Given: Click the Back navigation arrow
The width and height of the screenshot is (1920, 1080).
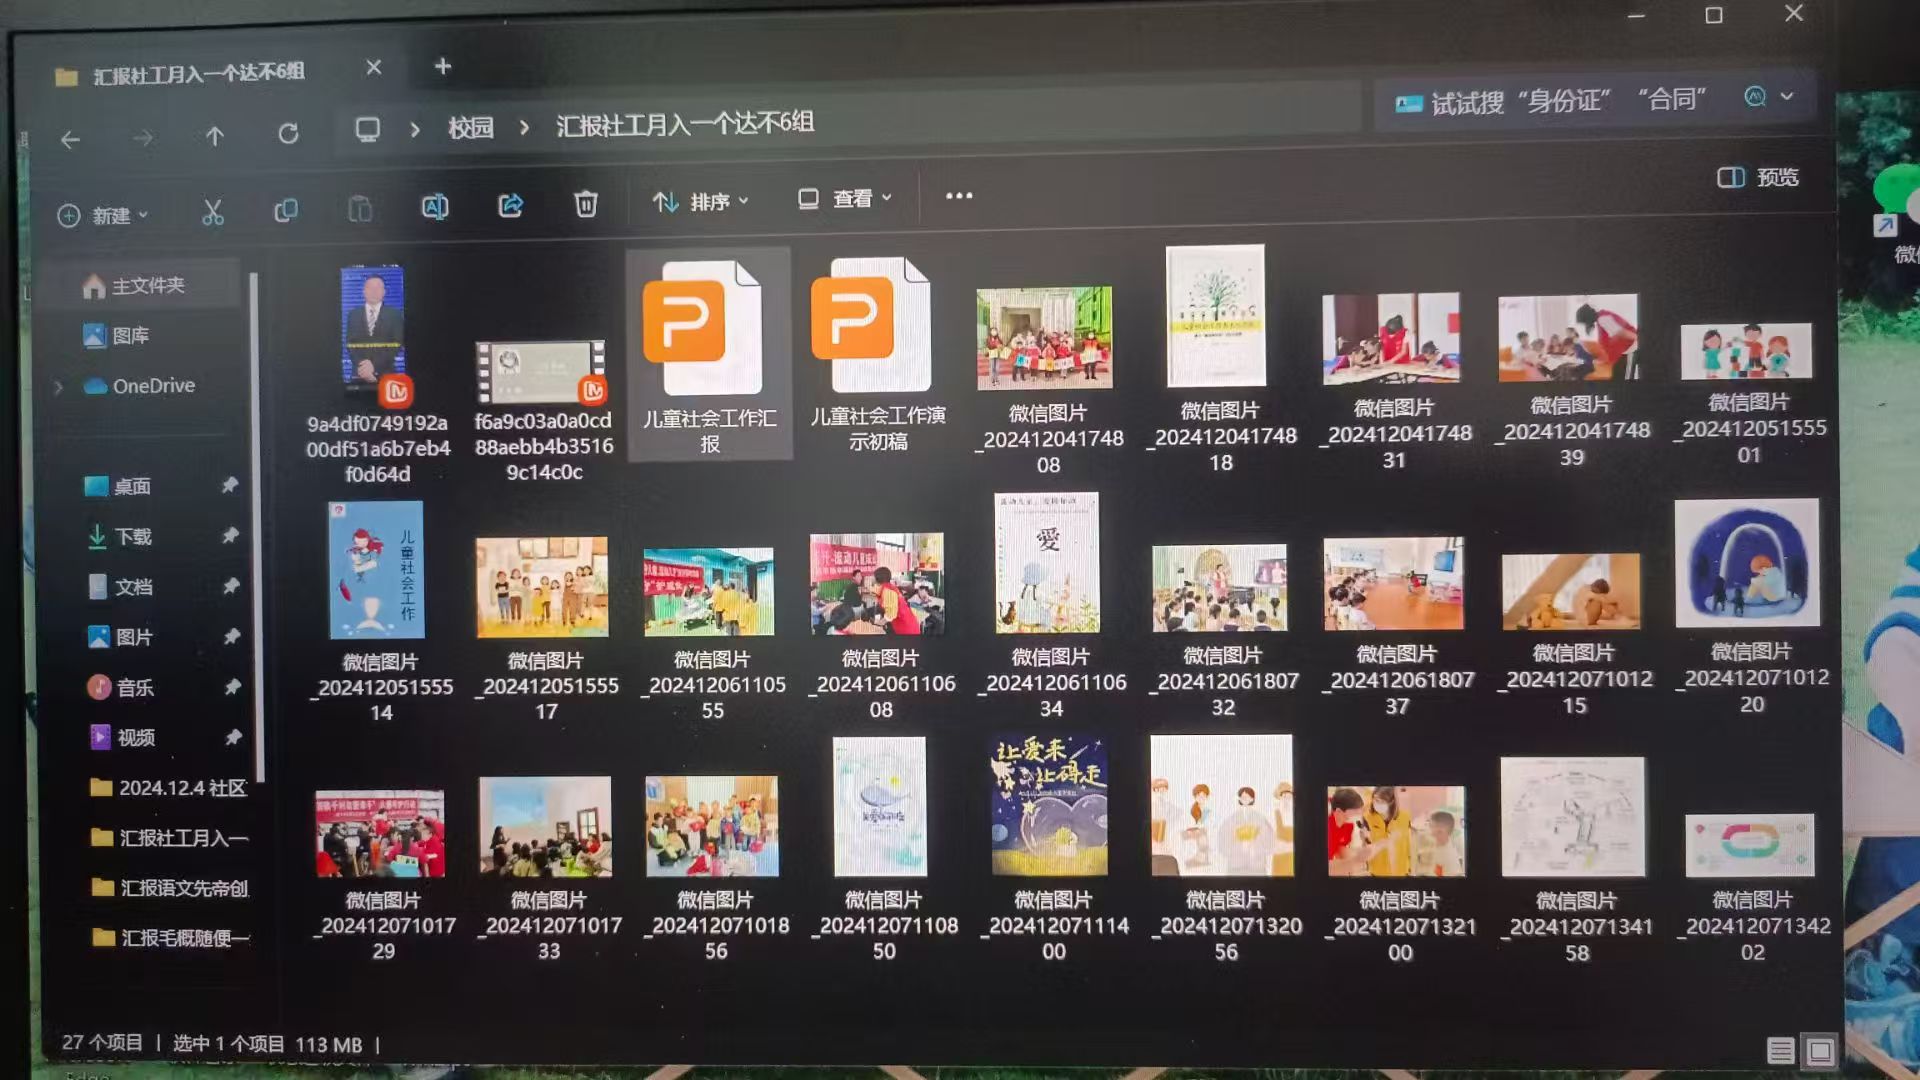Looking at the screenshot, I should (x=70, y=140).
